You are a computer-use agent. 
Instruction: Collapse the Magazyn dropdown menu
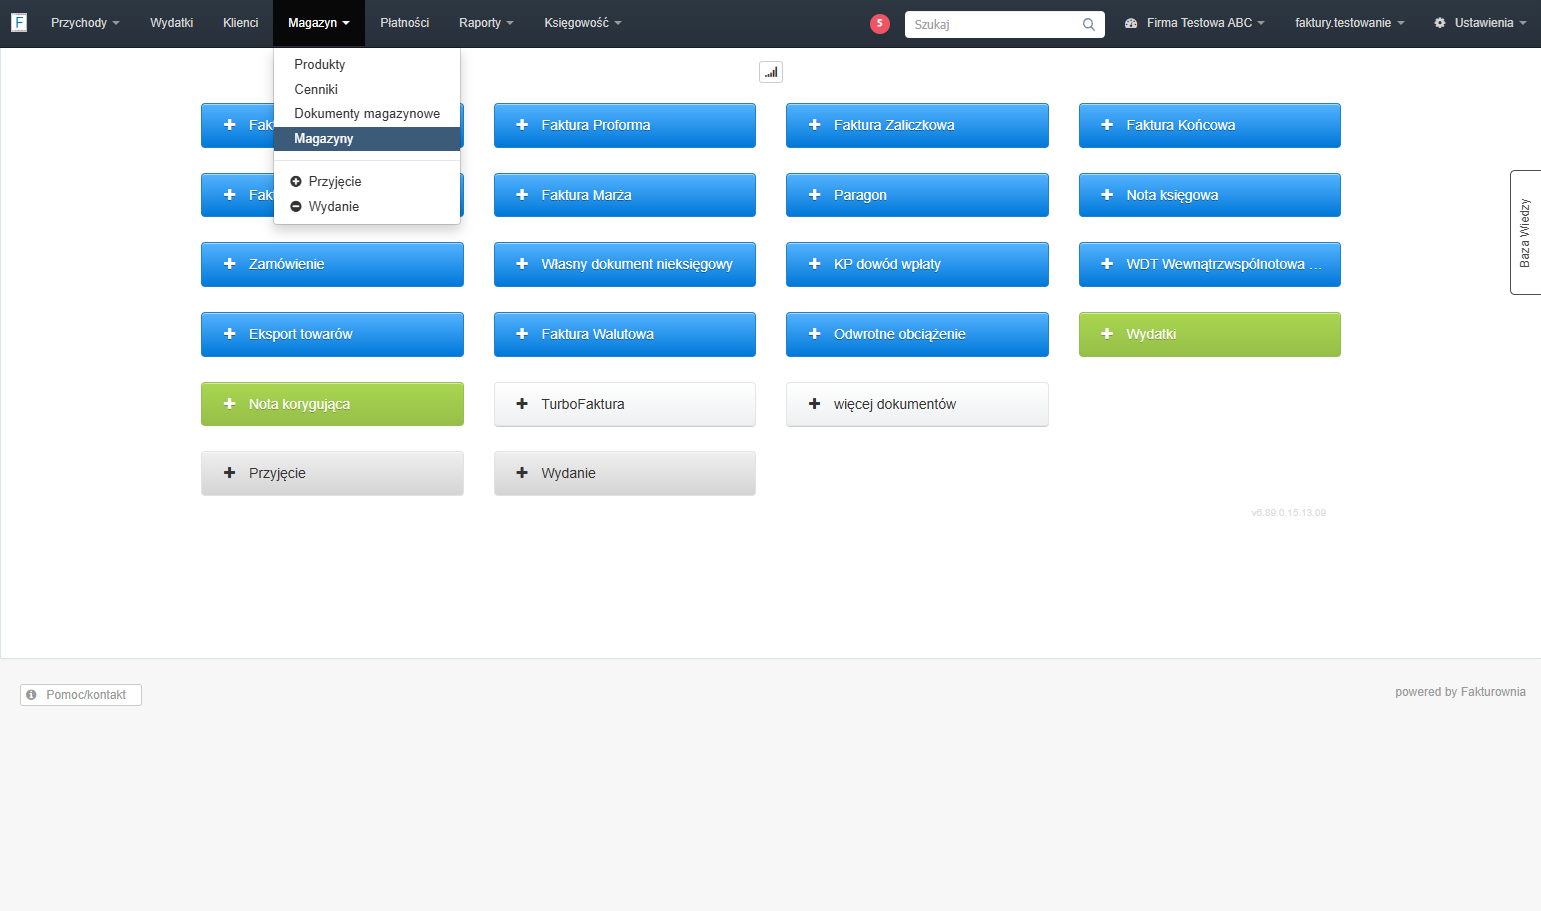point(319,23)
